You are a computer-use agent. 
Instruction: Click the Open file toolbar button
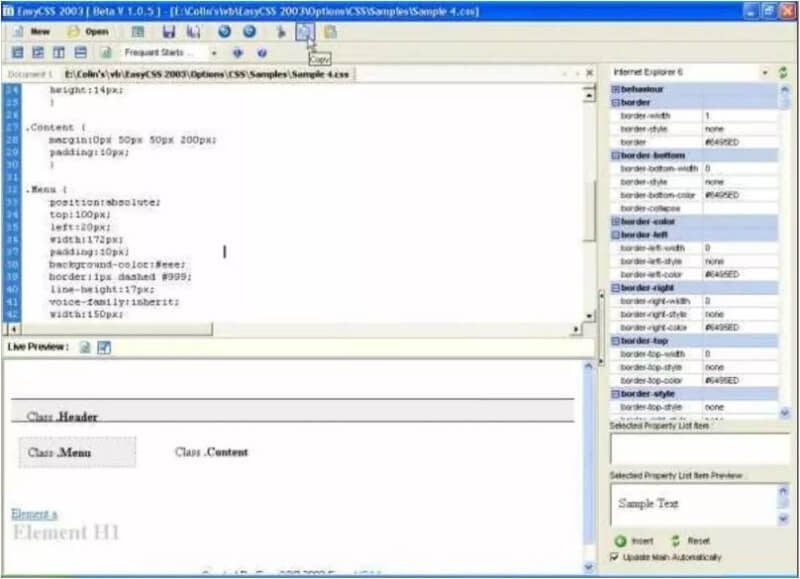88,32
